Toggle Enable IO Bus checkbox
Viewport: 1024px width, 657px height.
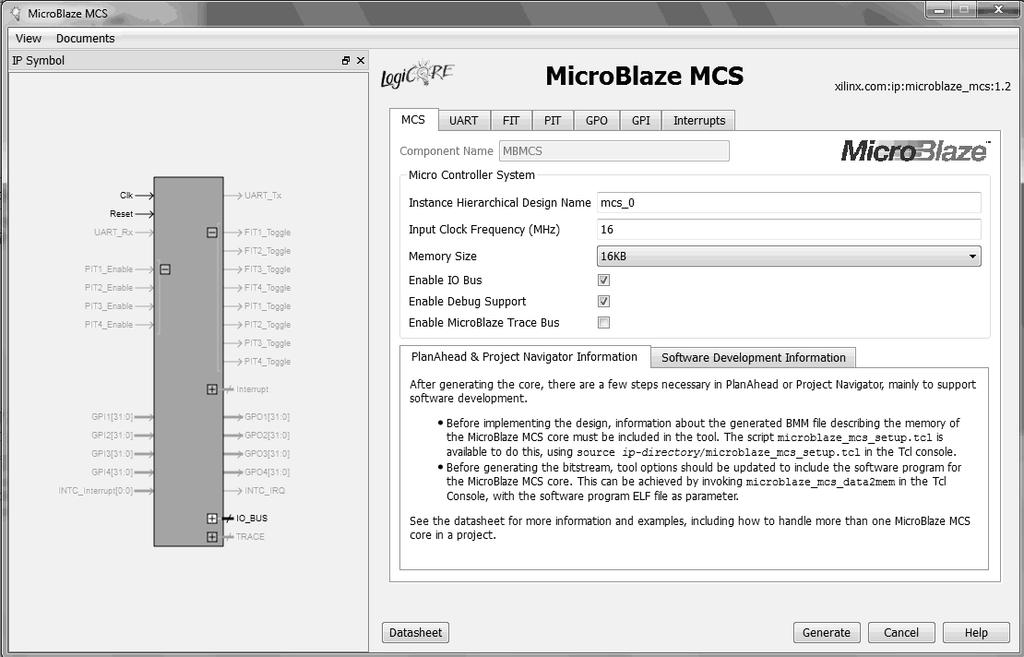[x=604, y=280]
